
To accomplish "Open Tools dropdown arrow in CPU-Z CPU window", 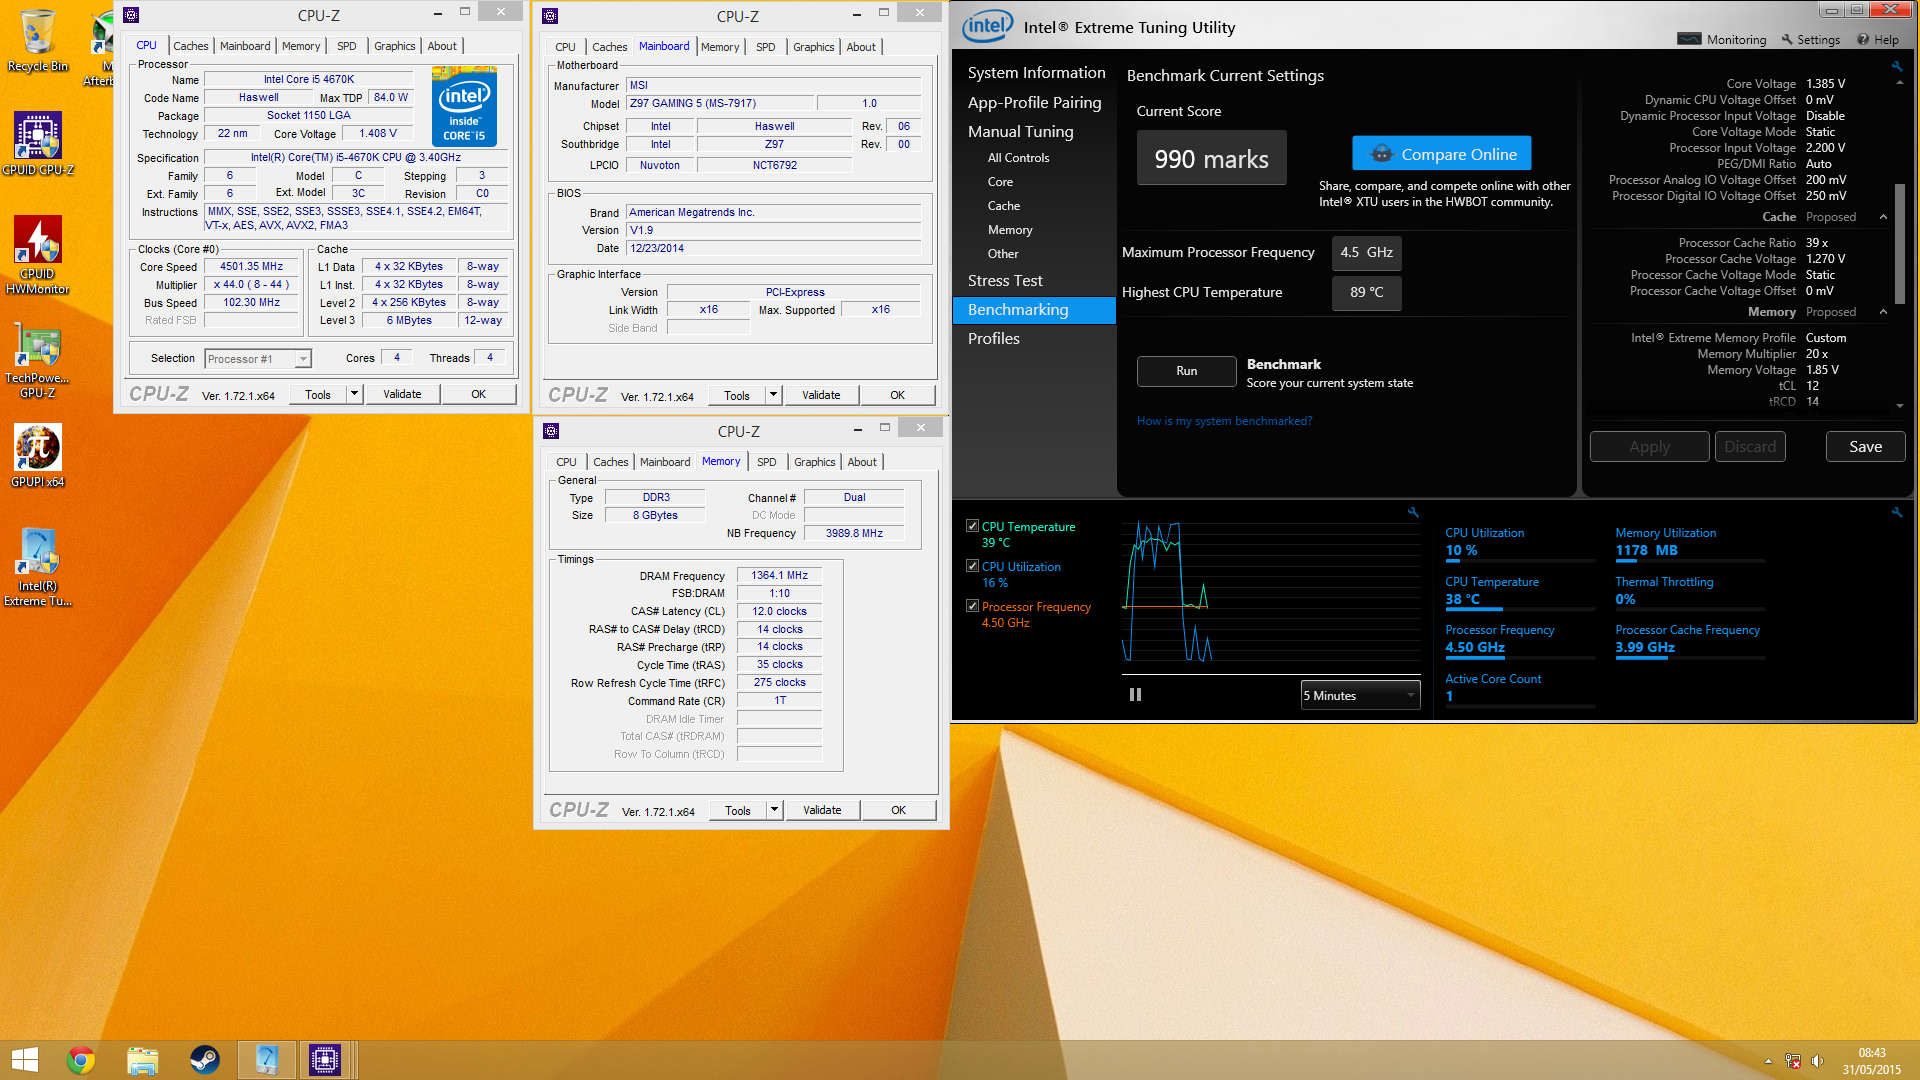I will point(354,394).
